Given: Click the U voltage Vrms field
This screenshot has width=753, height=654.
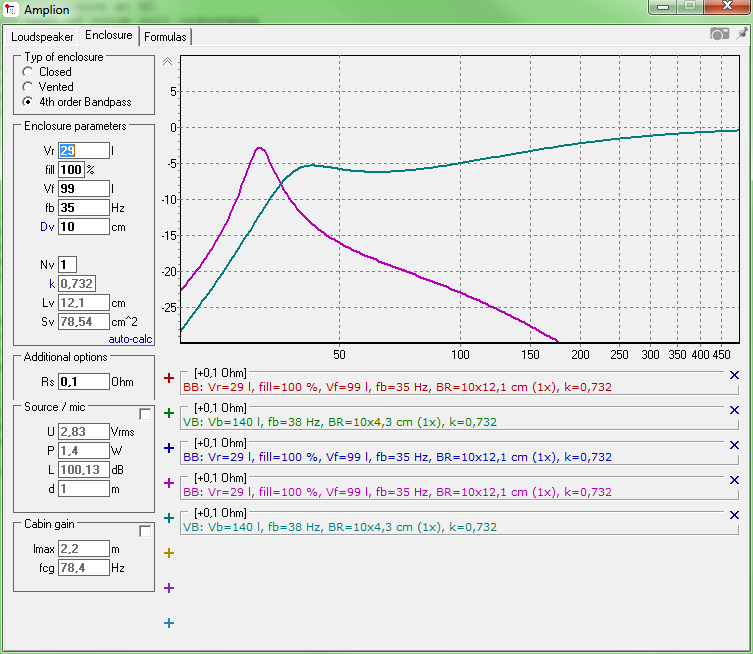Looking at the screenshot, I should (84, 432).
